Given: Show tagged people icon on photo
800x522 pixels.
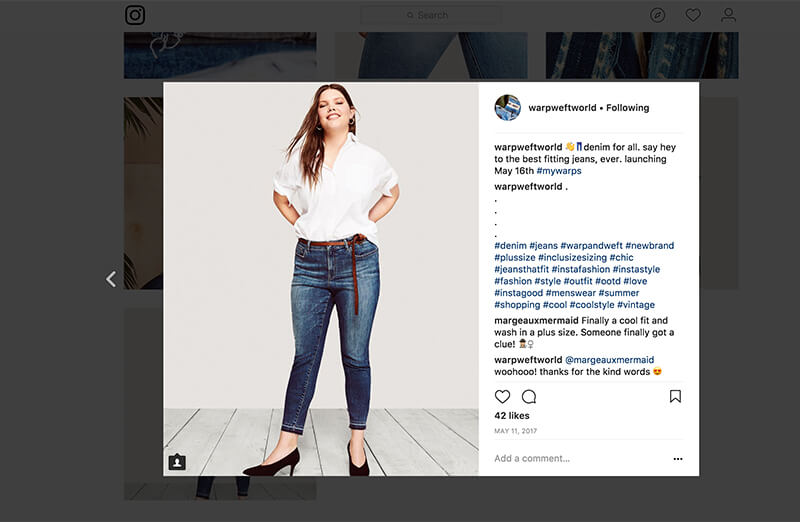Looking at the screenshot, I should tap(177, 462).
